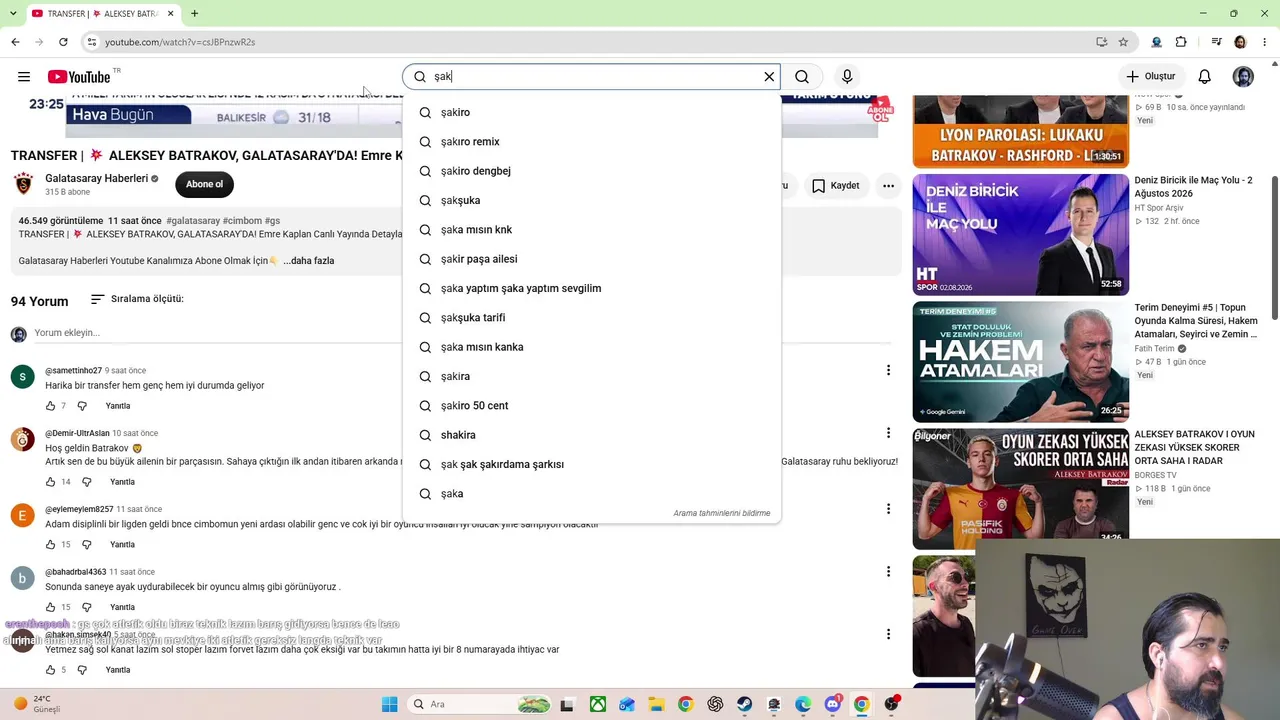Image resolution: width=1280 pixels, height=720 pixels.
Task: Open options menu for @bahadrbal4363 comment
Action: [888, 571]
